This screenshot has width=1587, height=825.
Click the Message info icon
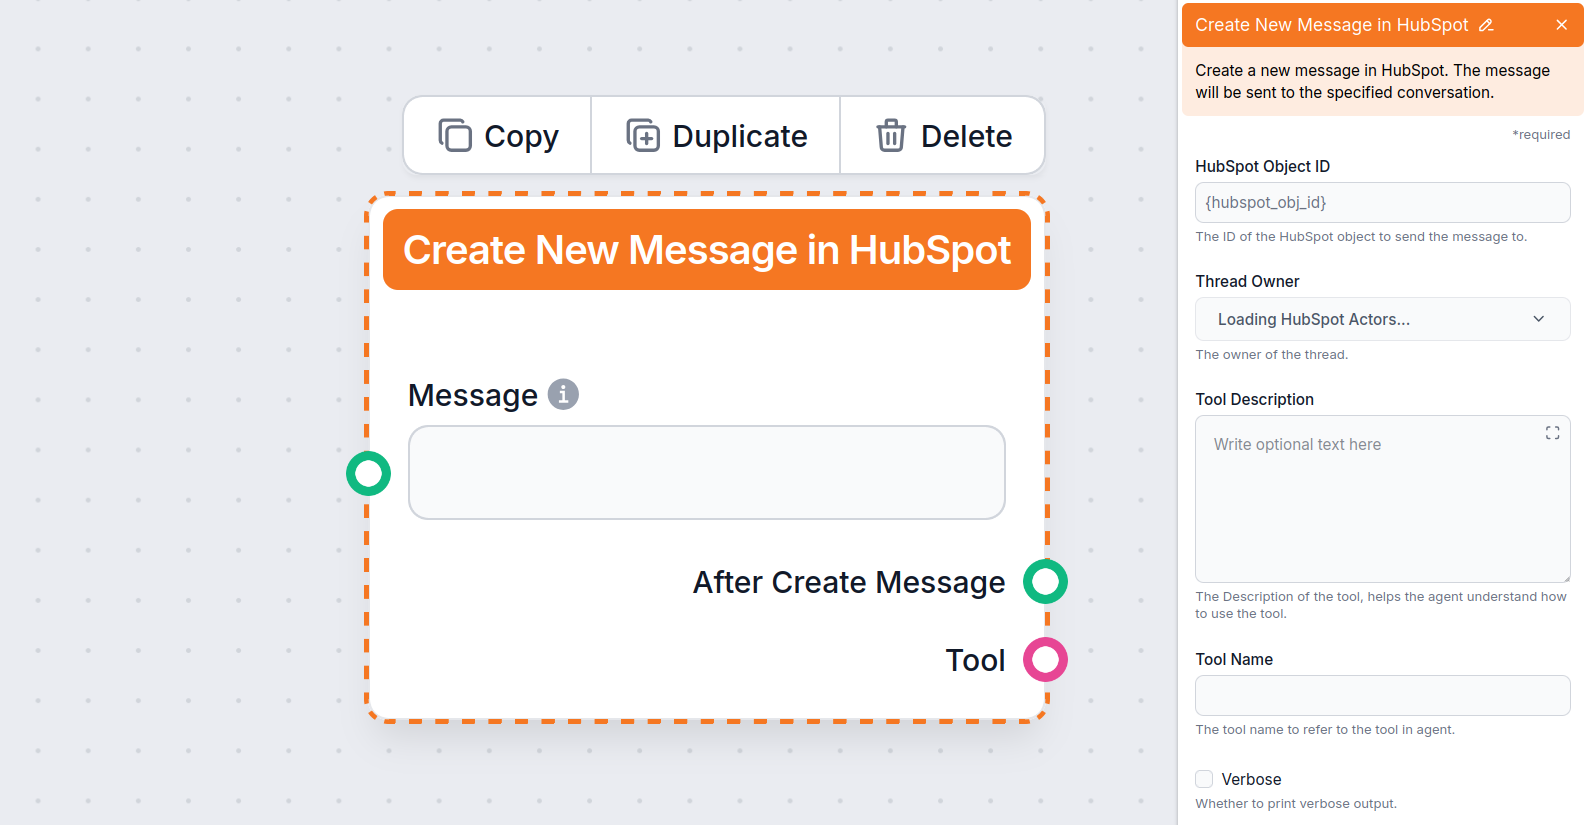coord(563,394)
